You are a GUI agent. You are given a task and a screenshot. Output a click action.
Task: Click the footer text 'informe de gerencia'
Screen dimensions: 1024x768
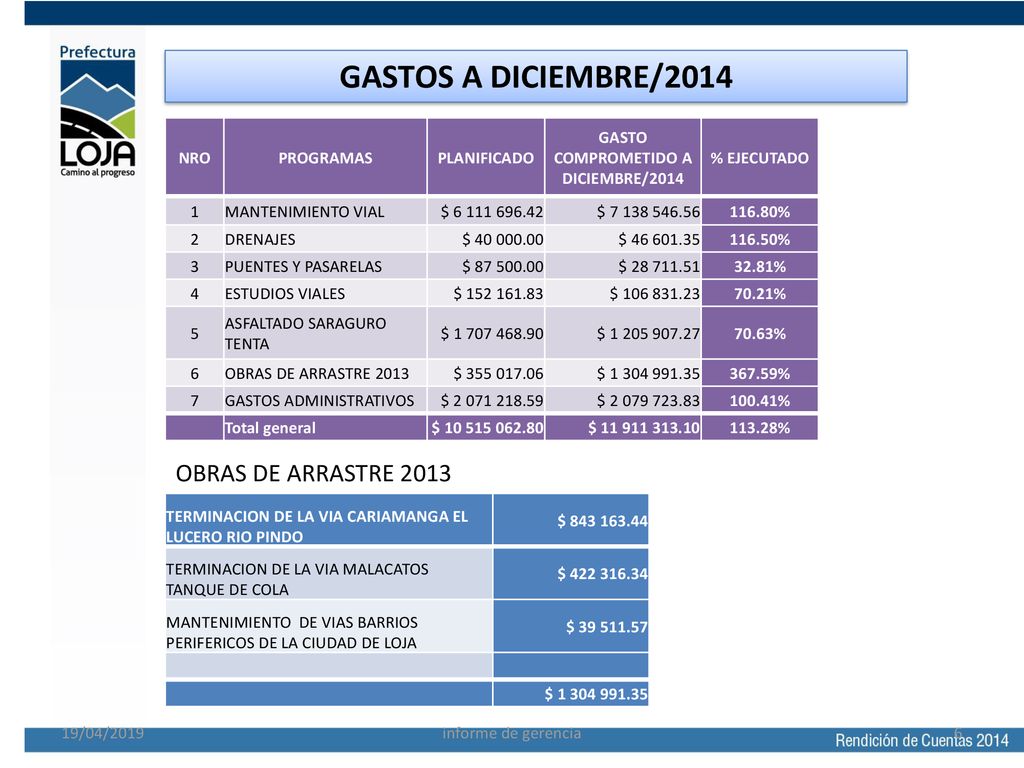(512, 733)
